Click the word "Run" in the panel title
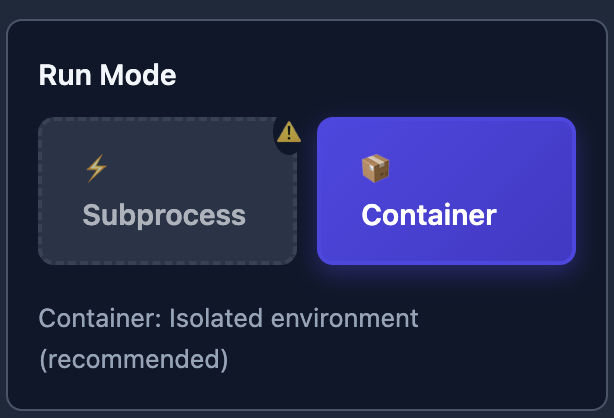The height and width of the screenshot is (418, 614). pos(62,76)
